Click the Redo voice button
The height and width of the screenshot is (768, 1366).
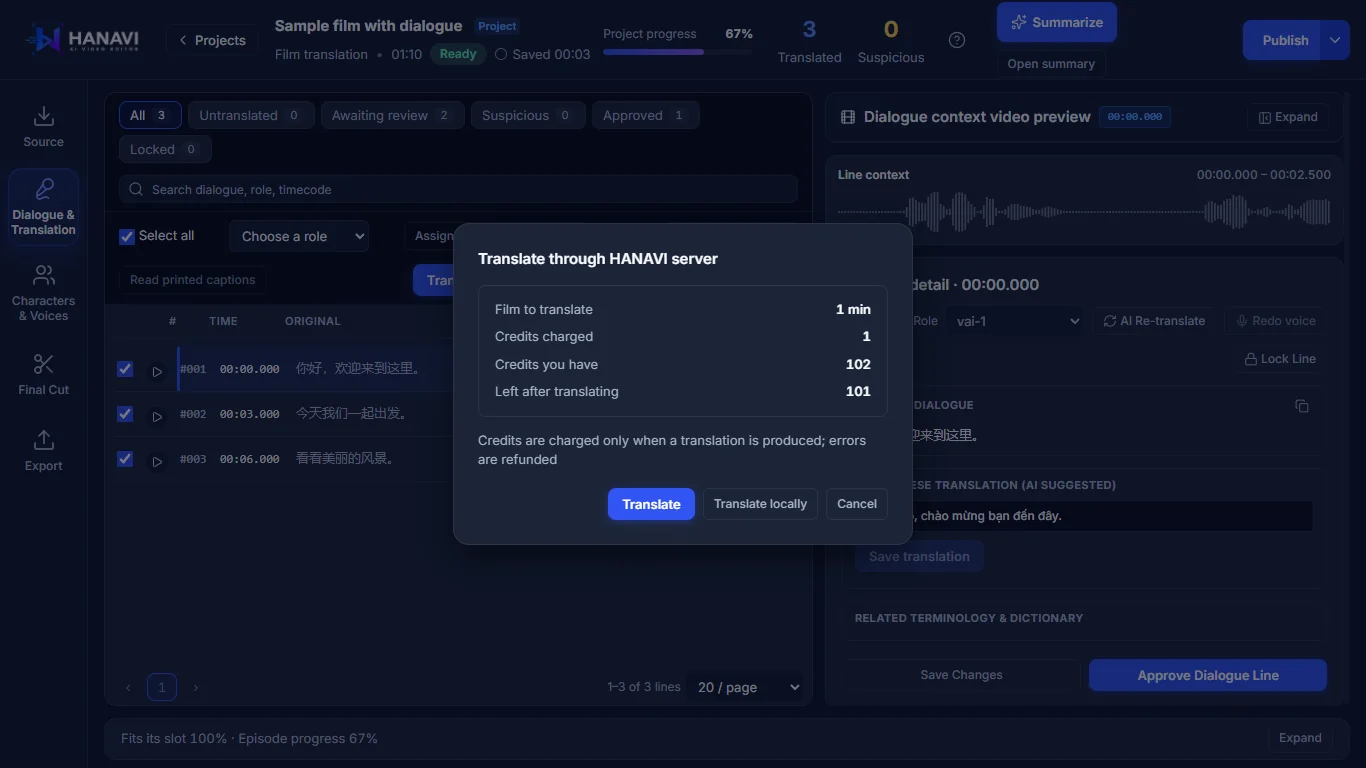(x=1275, y=321)
